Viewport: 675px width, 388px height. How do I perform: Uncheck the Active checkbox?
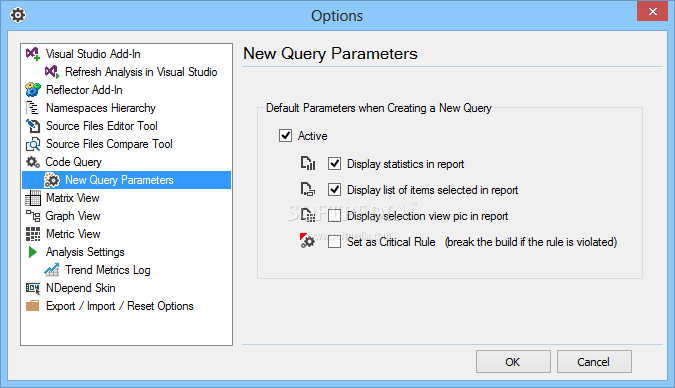[285, 136]
